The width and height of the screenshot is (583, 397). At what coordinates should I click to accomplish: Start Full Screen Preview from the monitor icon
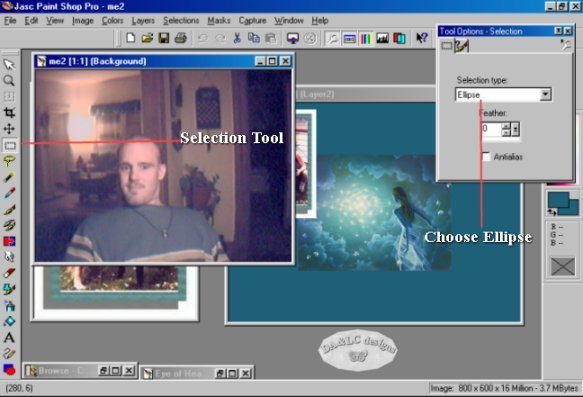point(293,38)
